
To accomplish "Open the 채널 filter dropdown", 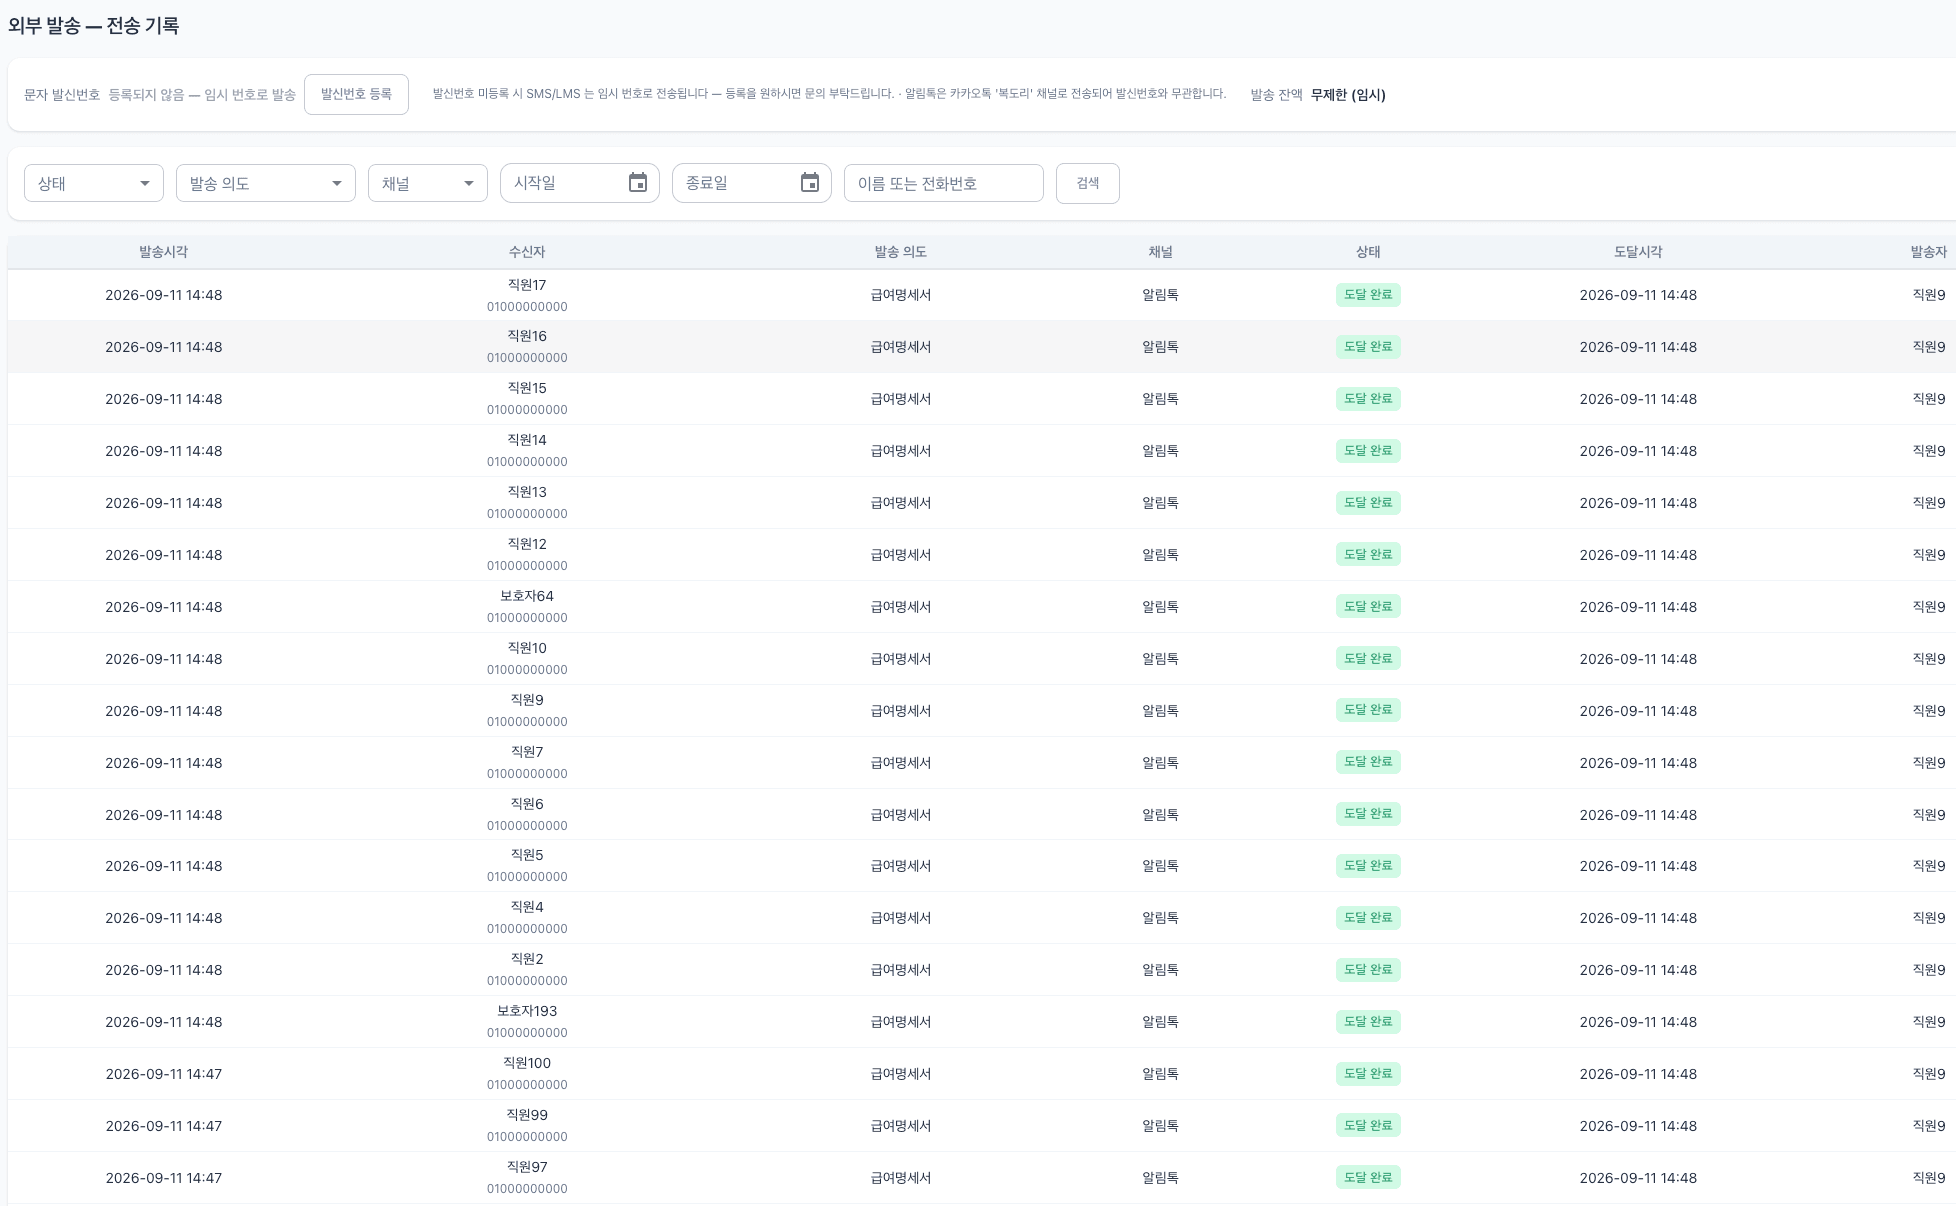I will pos(428,183).
